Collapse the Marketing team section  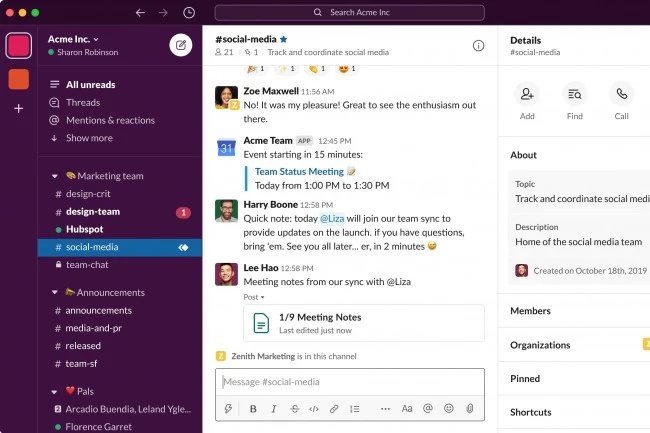55,177
